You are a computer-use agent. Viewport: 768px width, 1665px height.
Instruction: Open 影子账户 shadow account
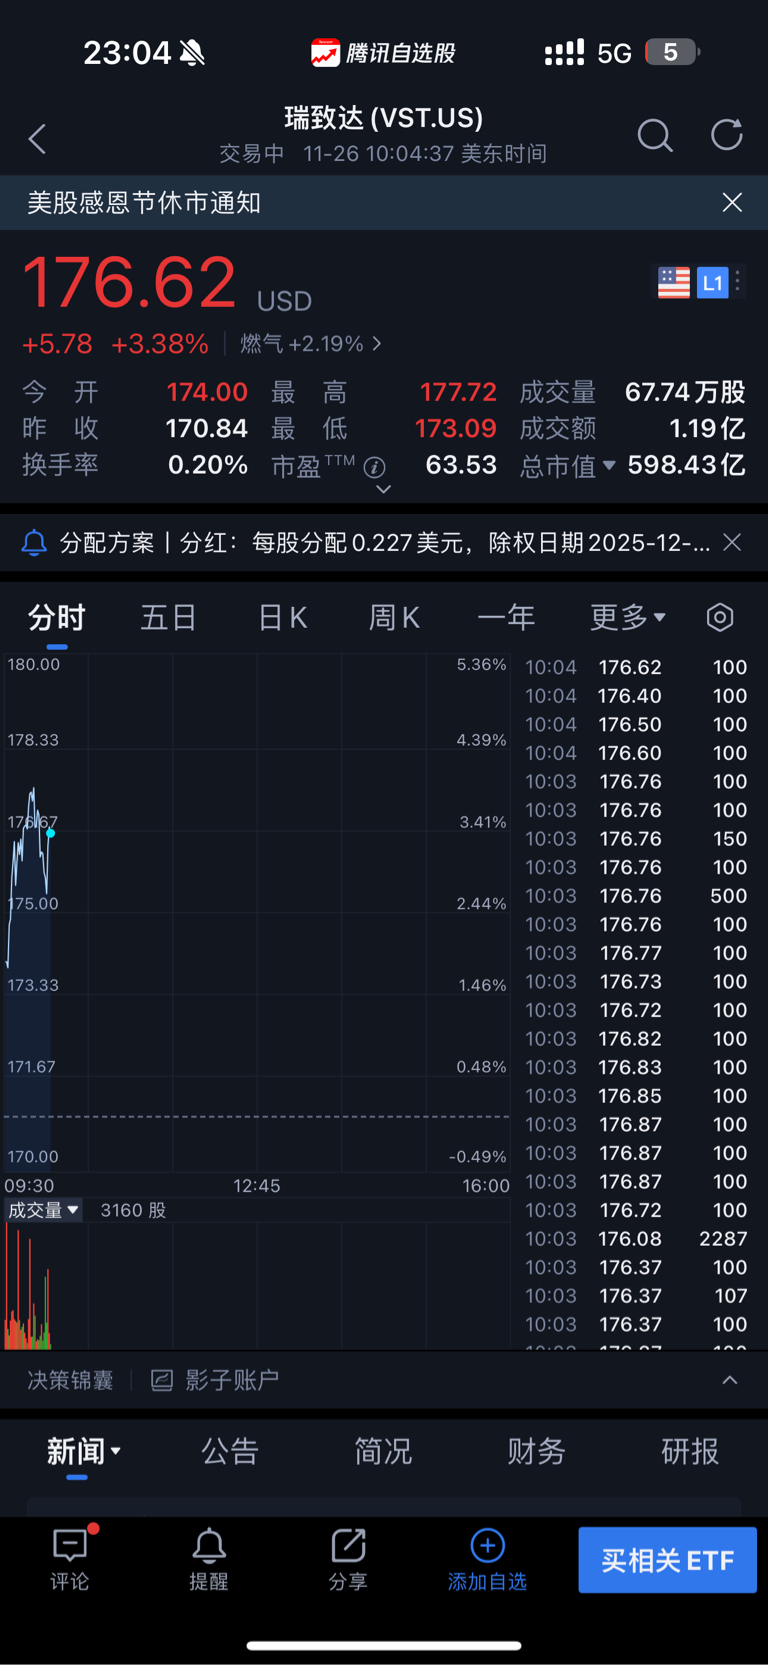tap(215, 1380)
